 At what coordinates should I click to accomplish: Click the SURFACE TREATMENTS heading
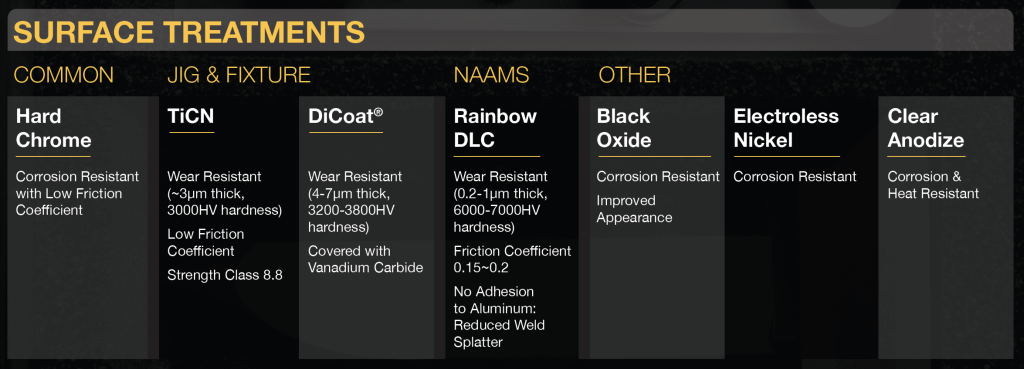coord(189,32)
